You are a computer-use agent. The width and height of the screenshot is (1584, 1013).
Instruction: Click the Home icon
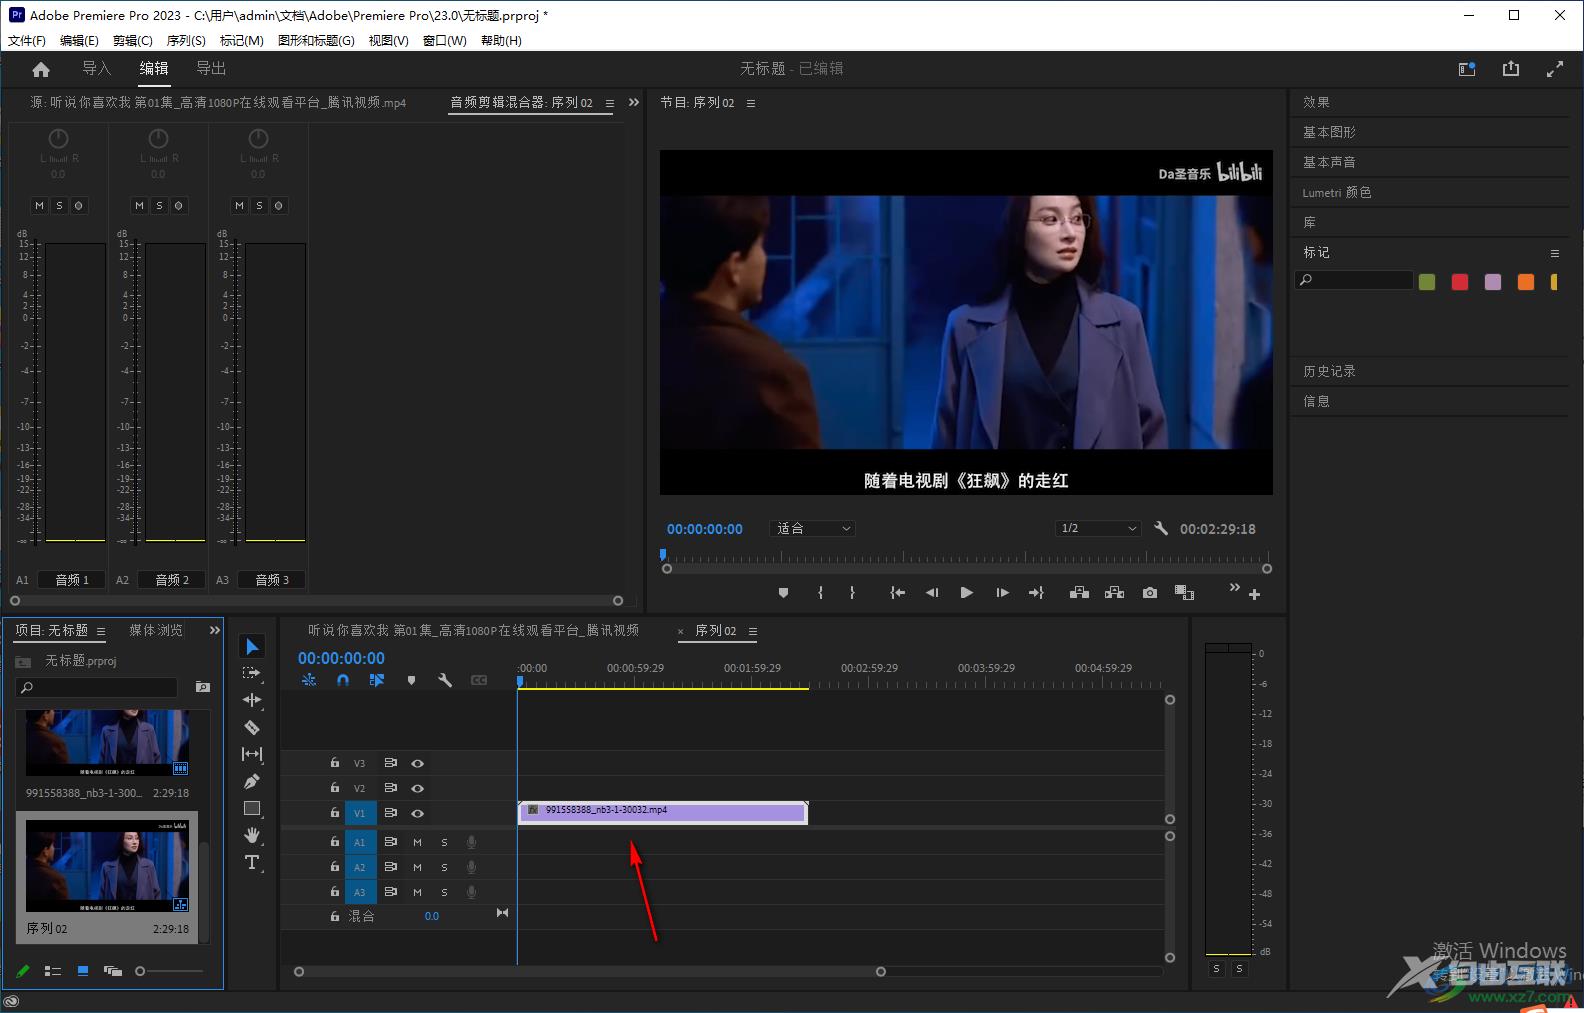tap(41, 69)
